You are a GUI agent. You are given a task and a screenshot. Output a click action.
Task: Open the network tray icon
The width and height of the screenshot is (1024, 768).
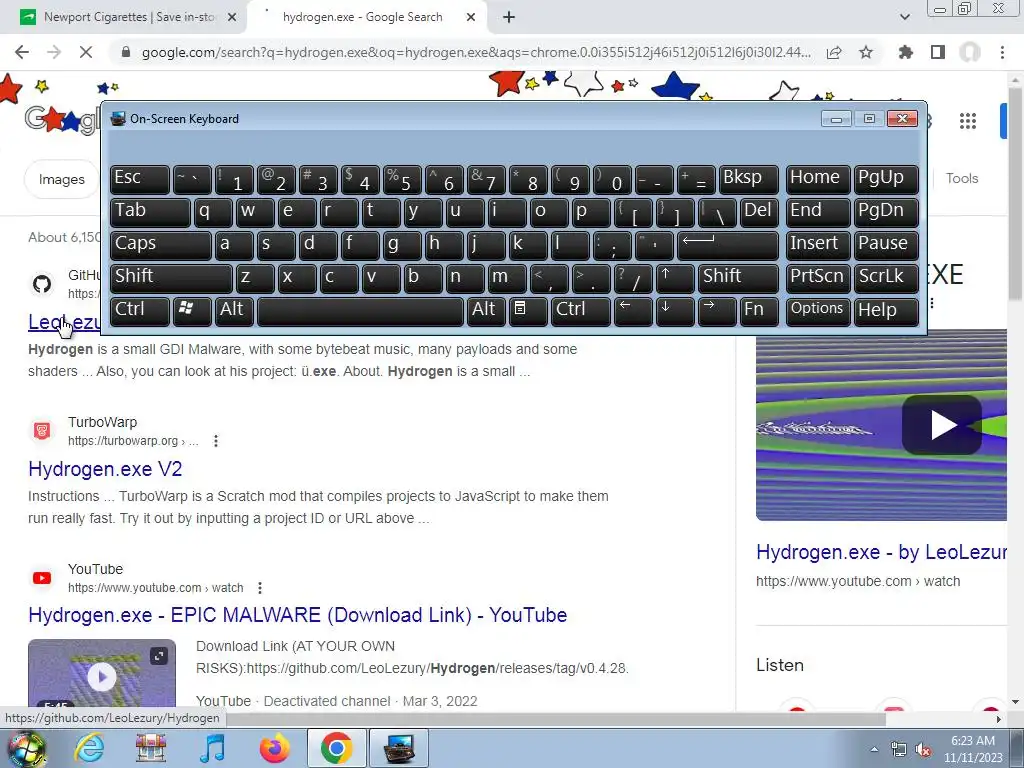click(899, 750)
